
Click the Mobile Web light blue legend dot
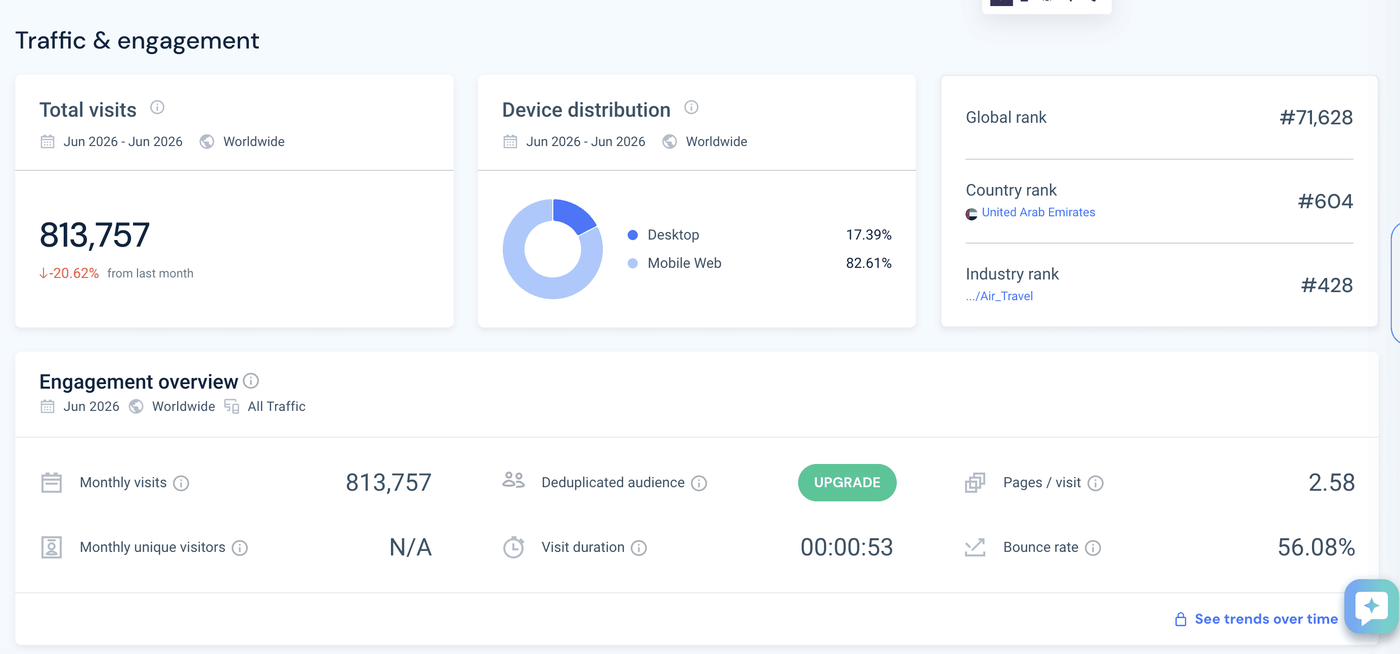632,263
